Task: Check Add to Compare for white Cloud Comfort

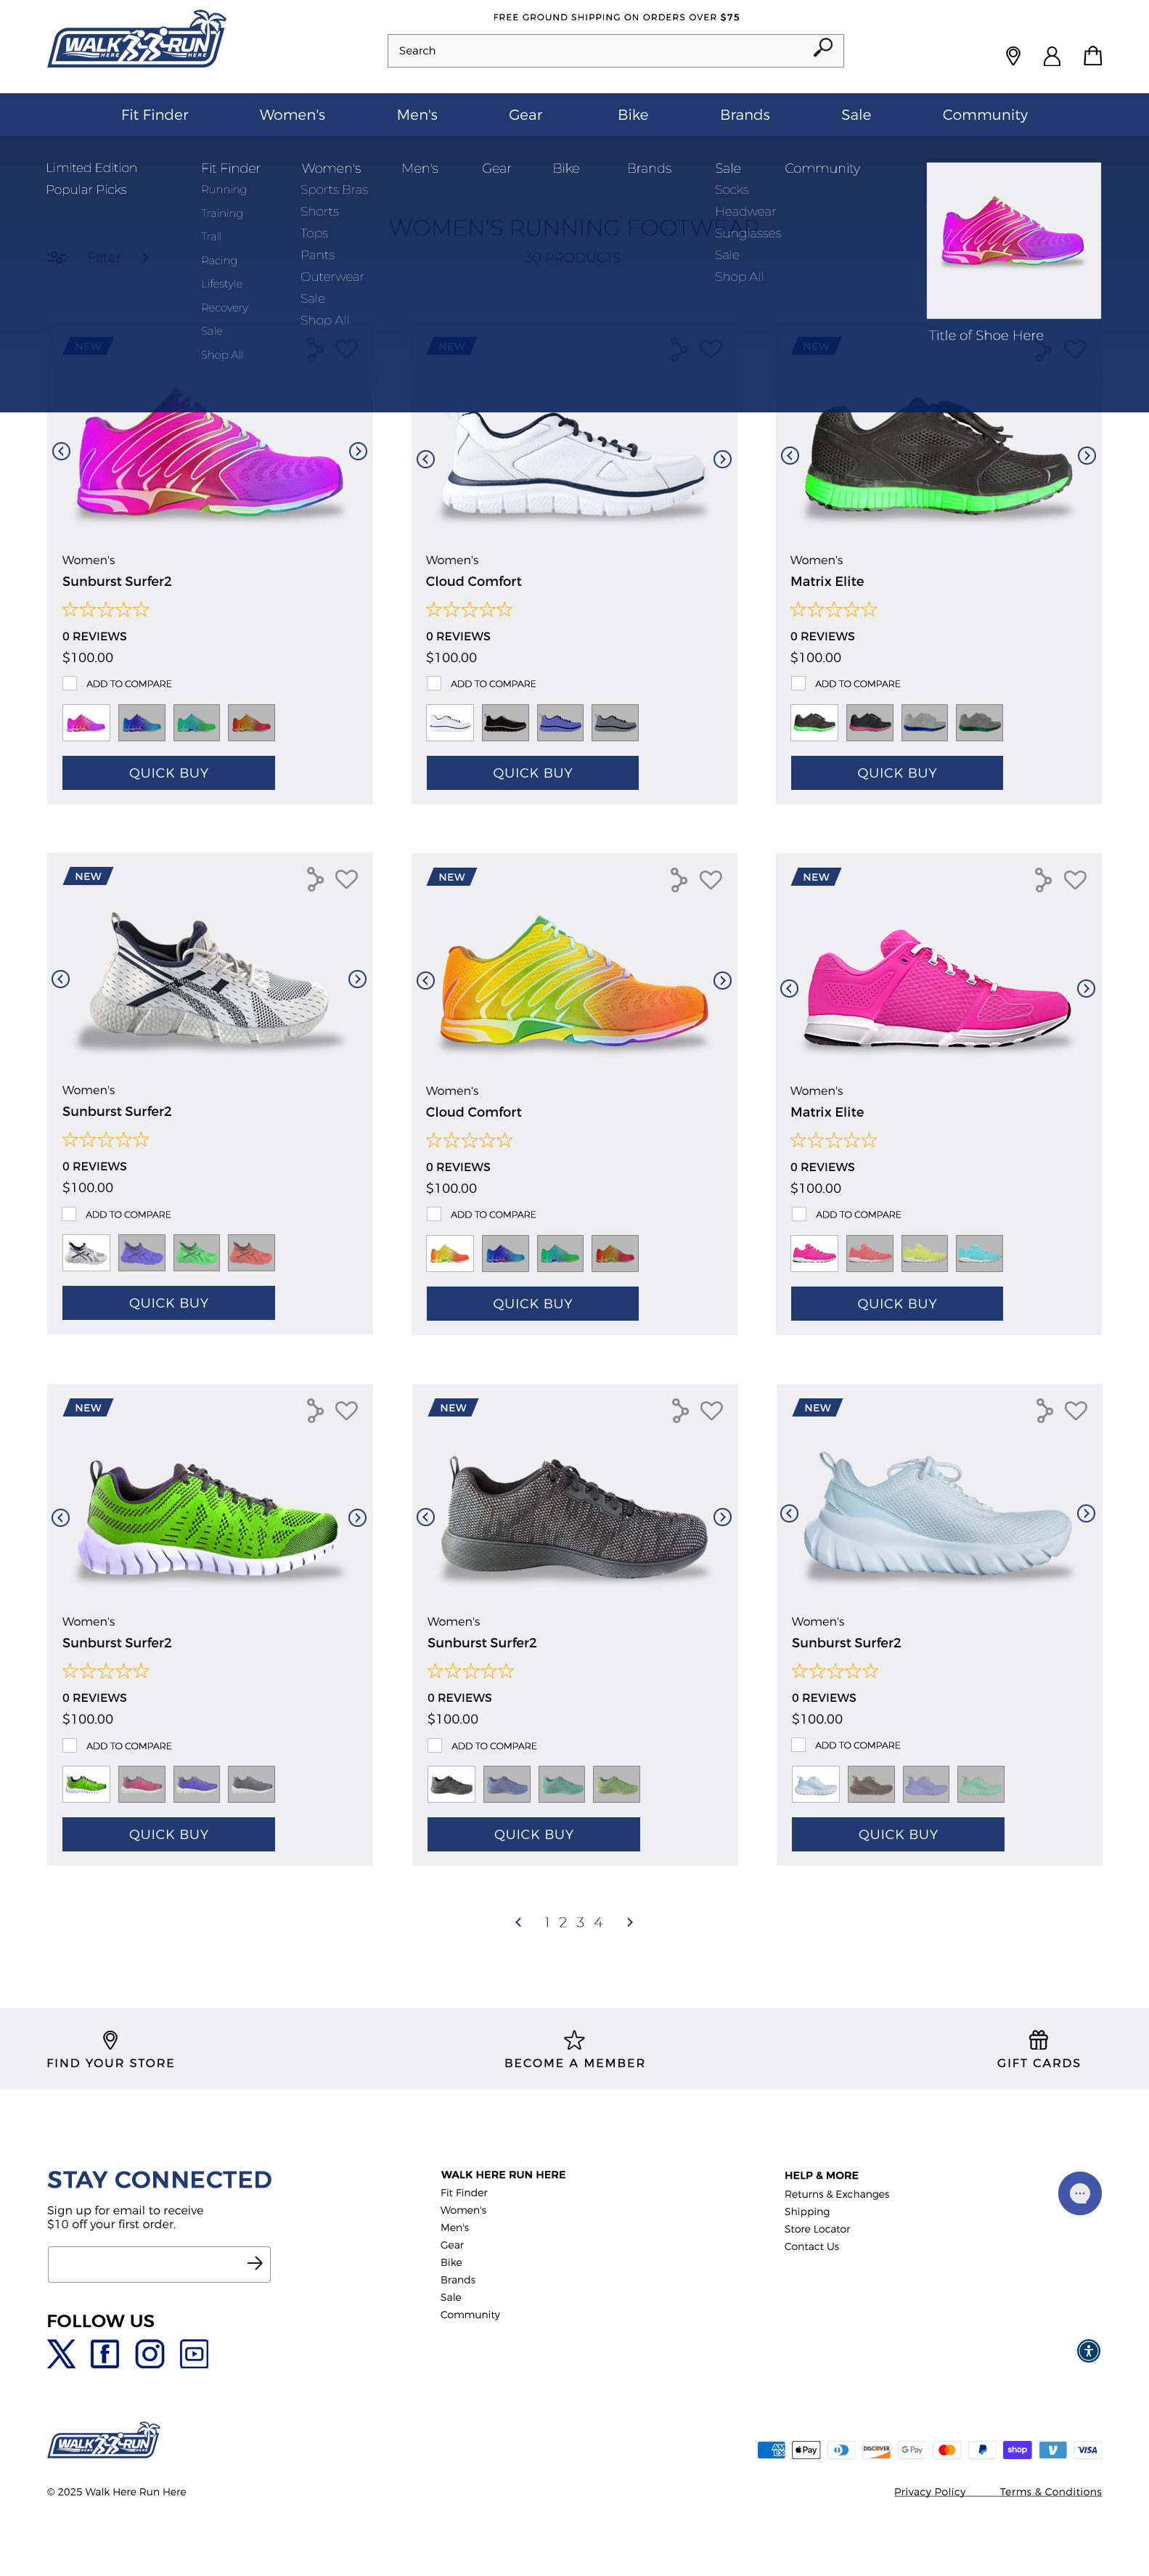Action: 434,683
